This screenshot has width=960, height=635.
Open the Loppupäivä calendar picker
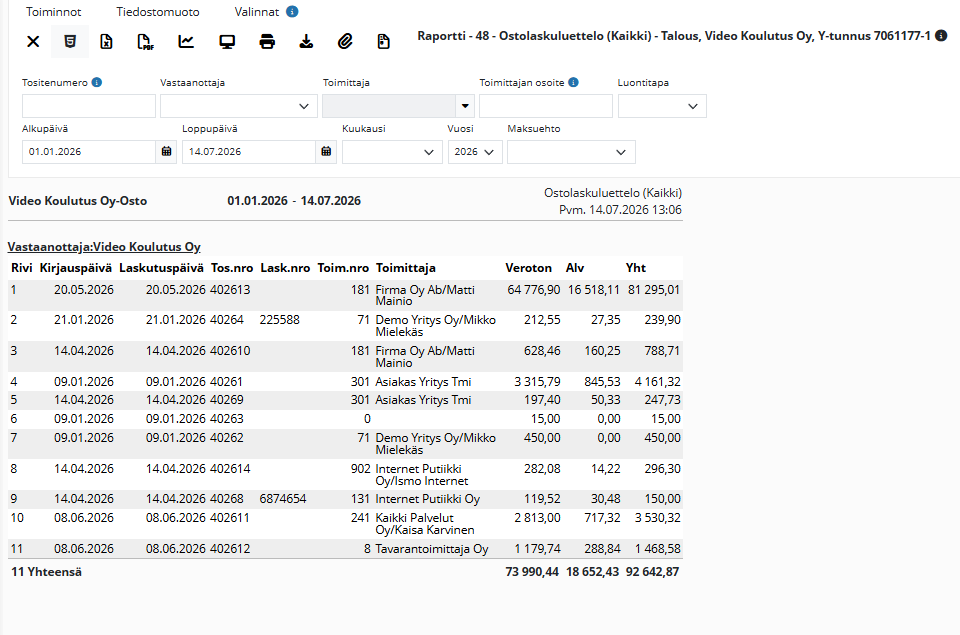326,151
